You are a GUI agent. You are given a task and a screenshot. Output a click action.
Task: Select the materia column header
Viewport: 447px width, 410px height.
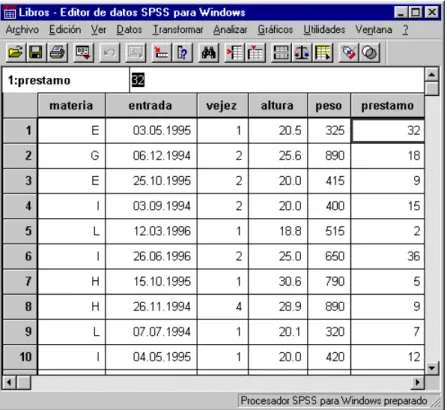71,106
